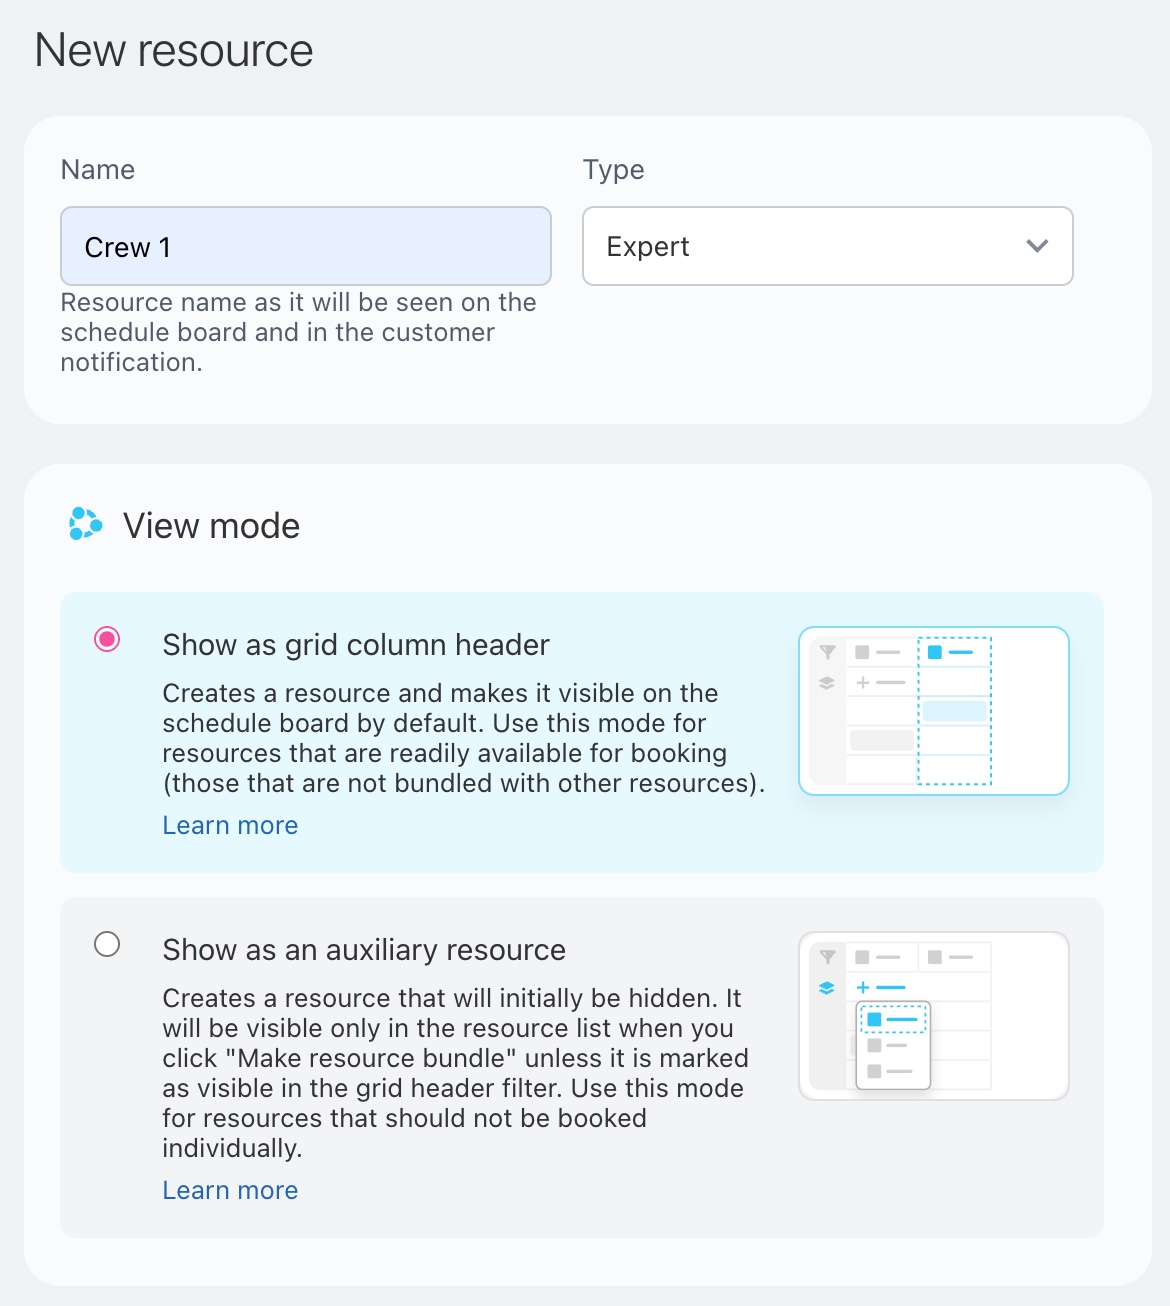The image size is (1170, 1306).
Task: Select the "Show as an auxiliary resource" radio button
Action: 107,945
